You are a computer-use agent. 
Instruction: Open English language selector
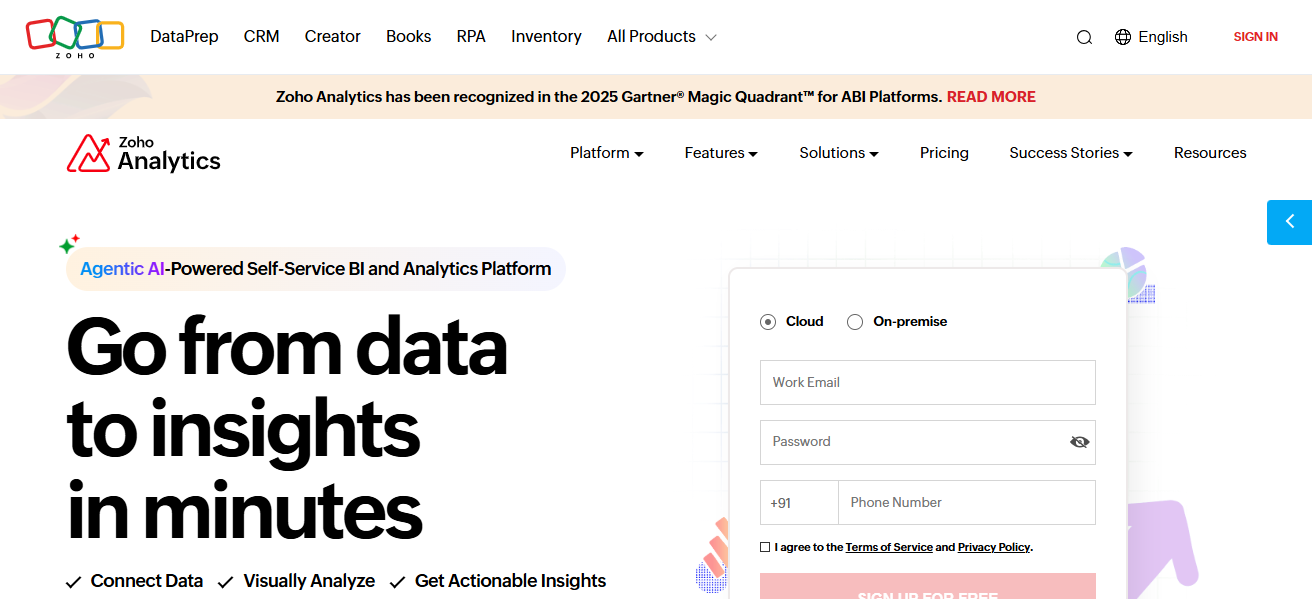(1163, 37)
